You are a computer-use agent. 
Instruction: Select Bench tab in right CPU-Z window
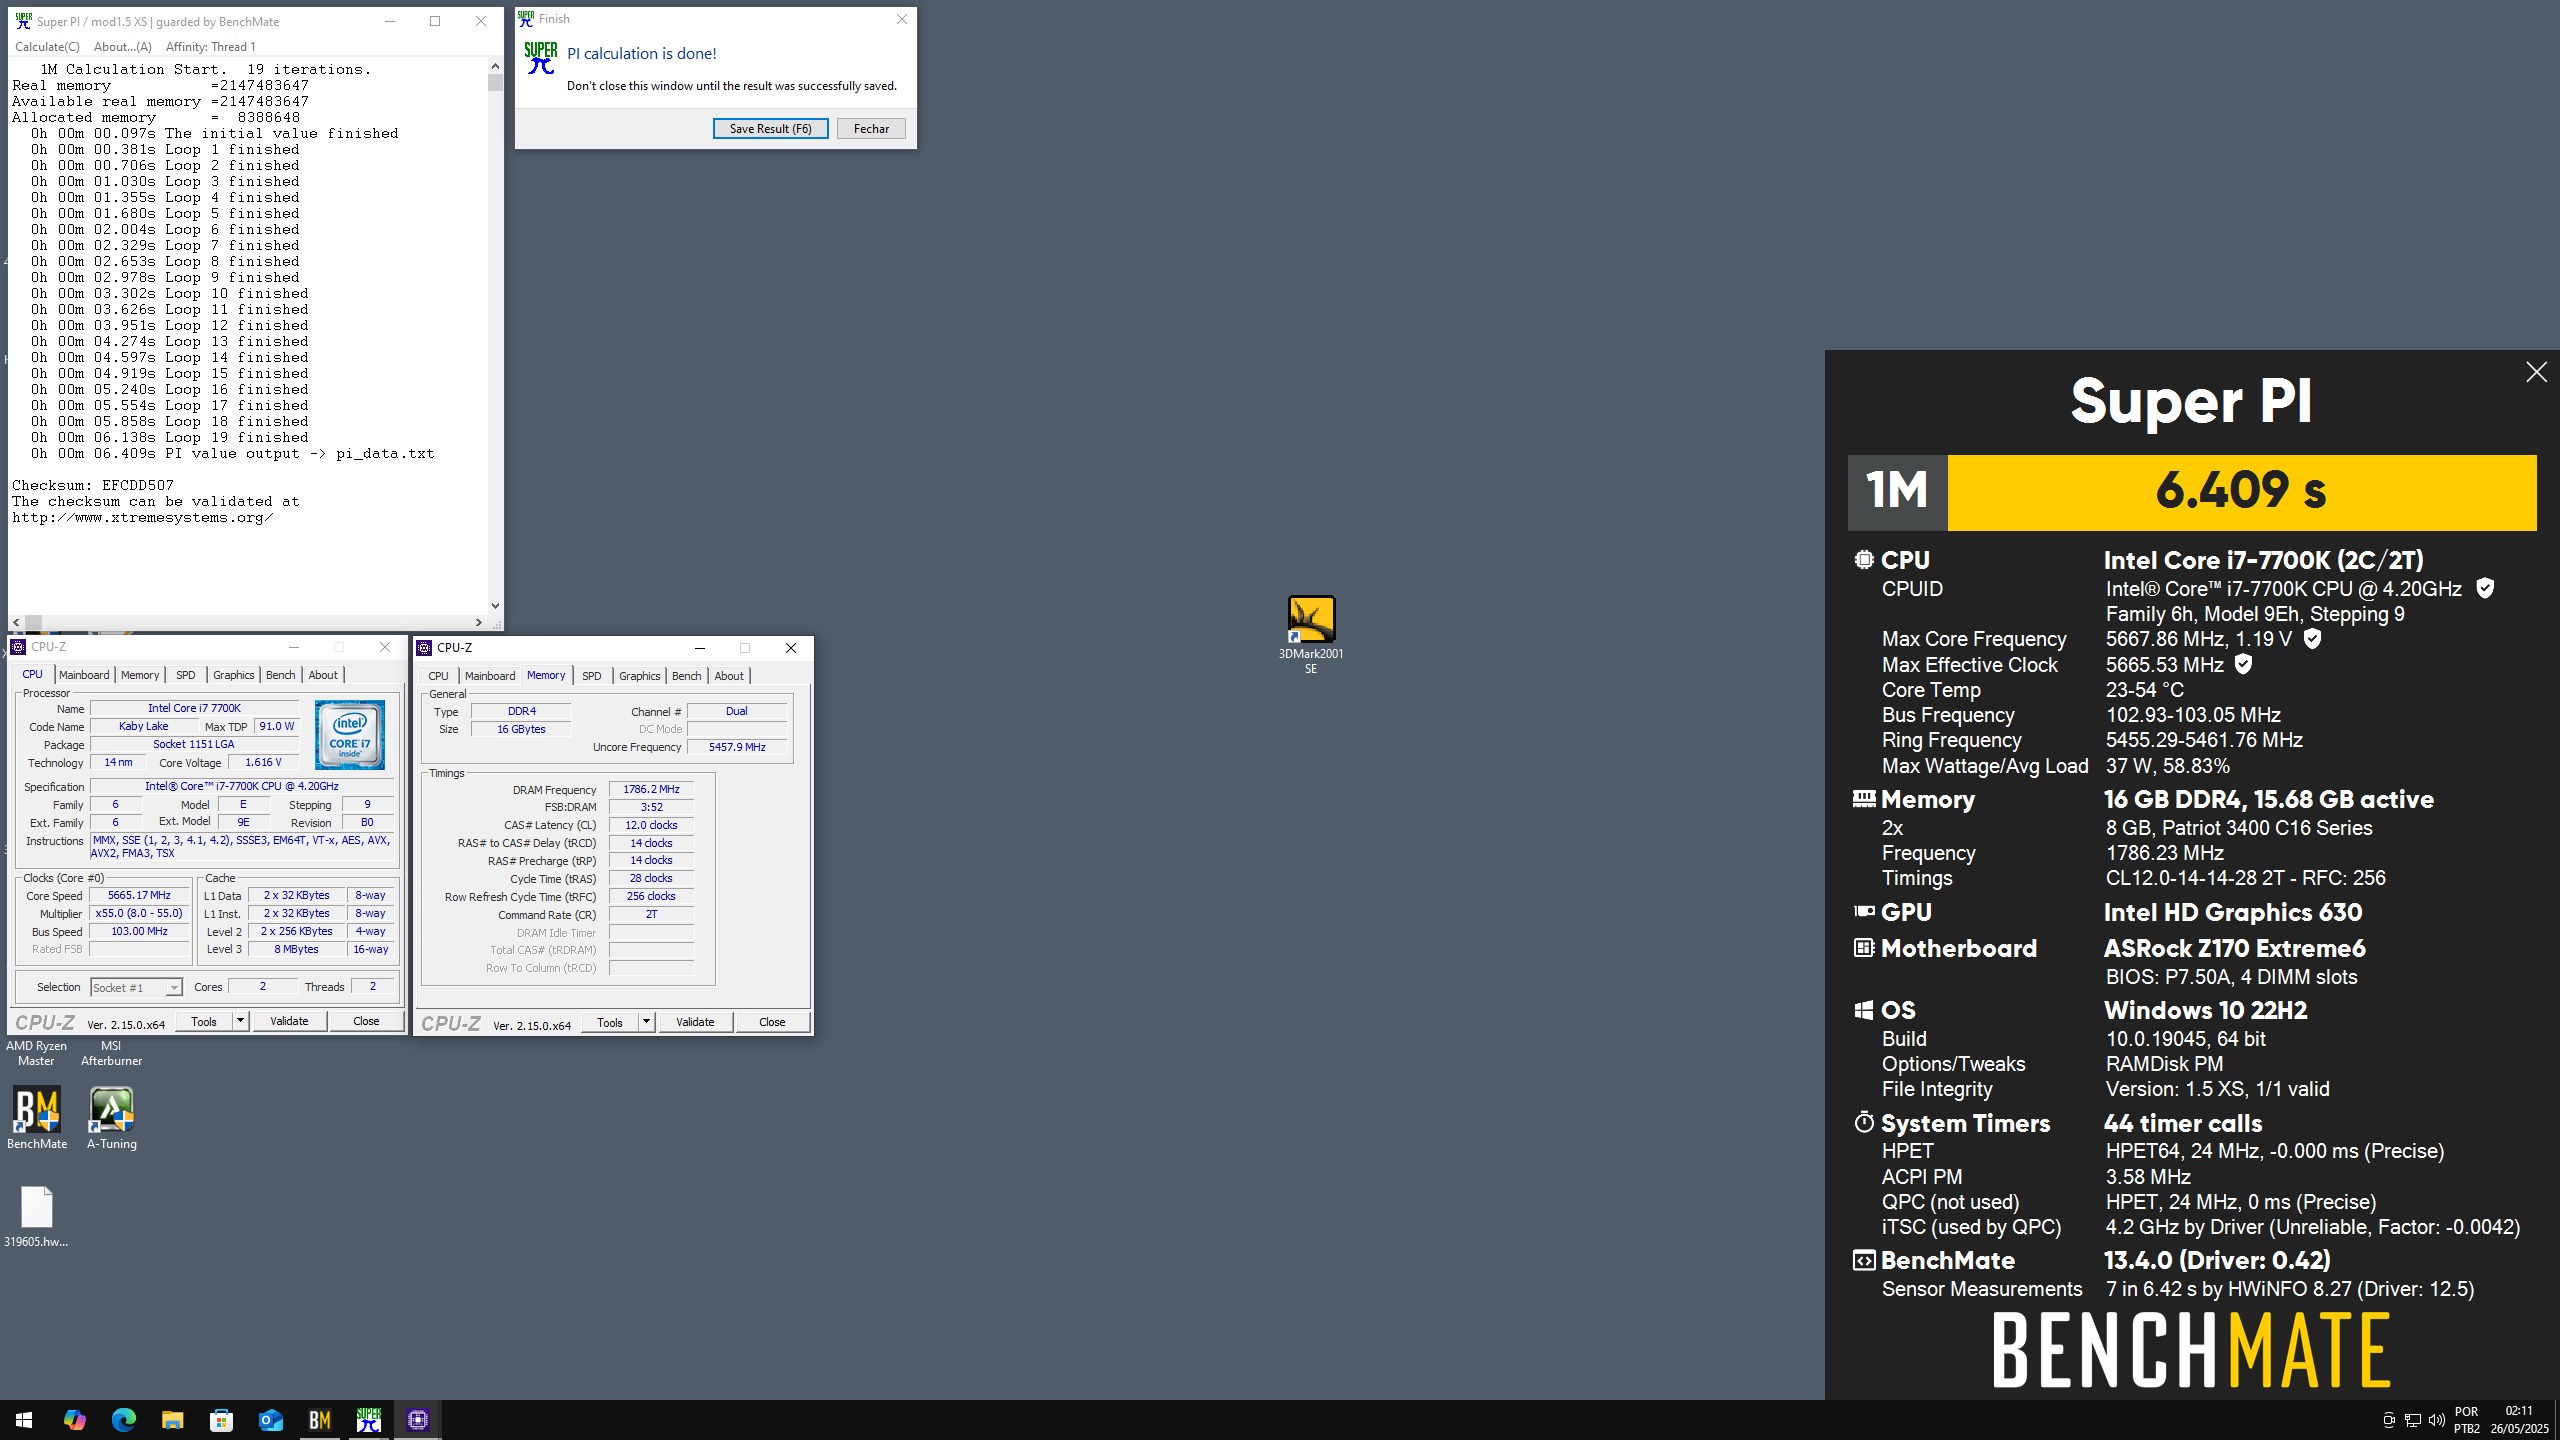(x=687, y=676)
